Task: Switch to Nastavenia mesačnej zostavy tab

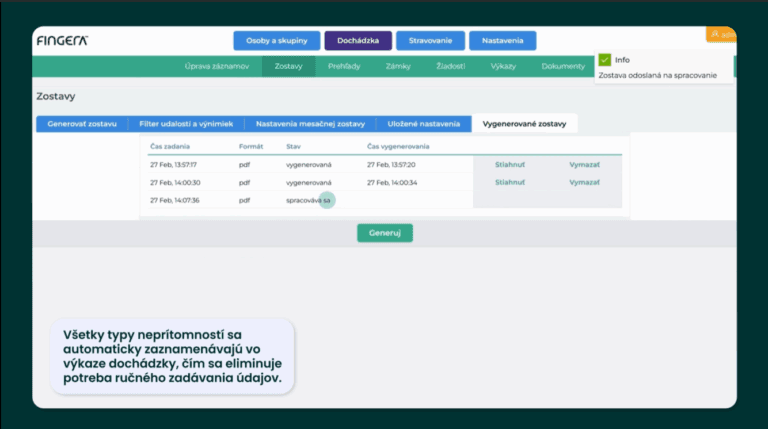Action: coord(310,124)
